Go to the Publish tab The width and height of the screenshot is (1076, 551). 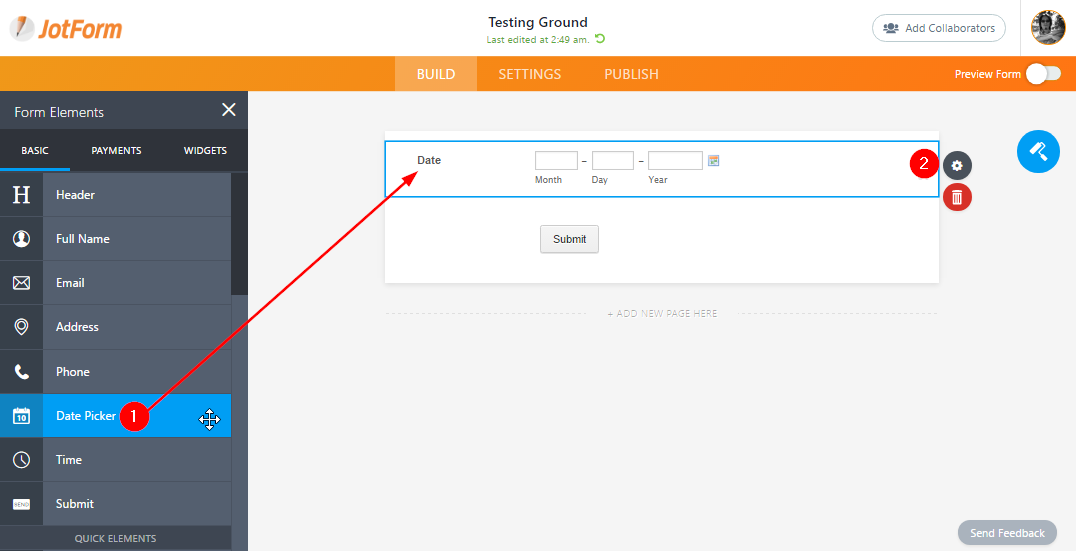click(x=631, y=74)
